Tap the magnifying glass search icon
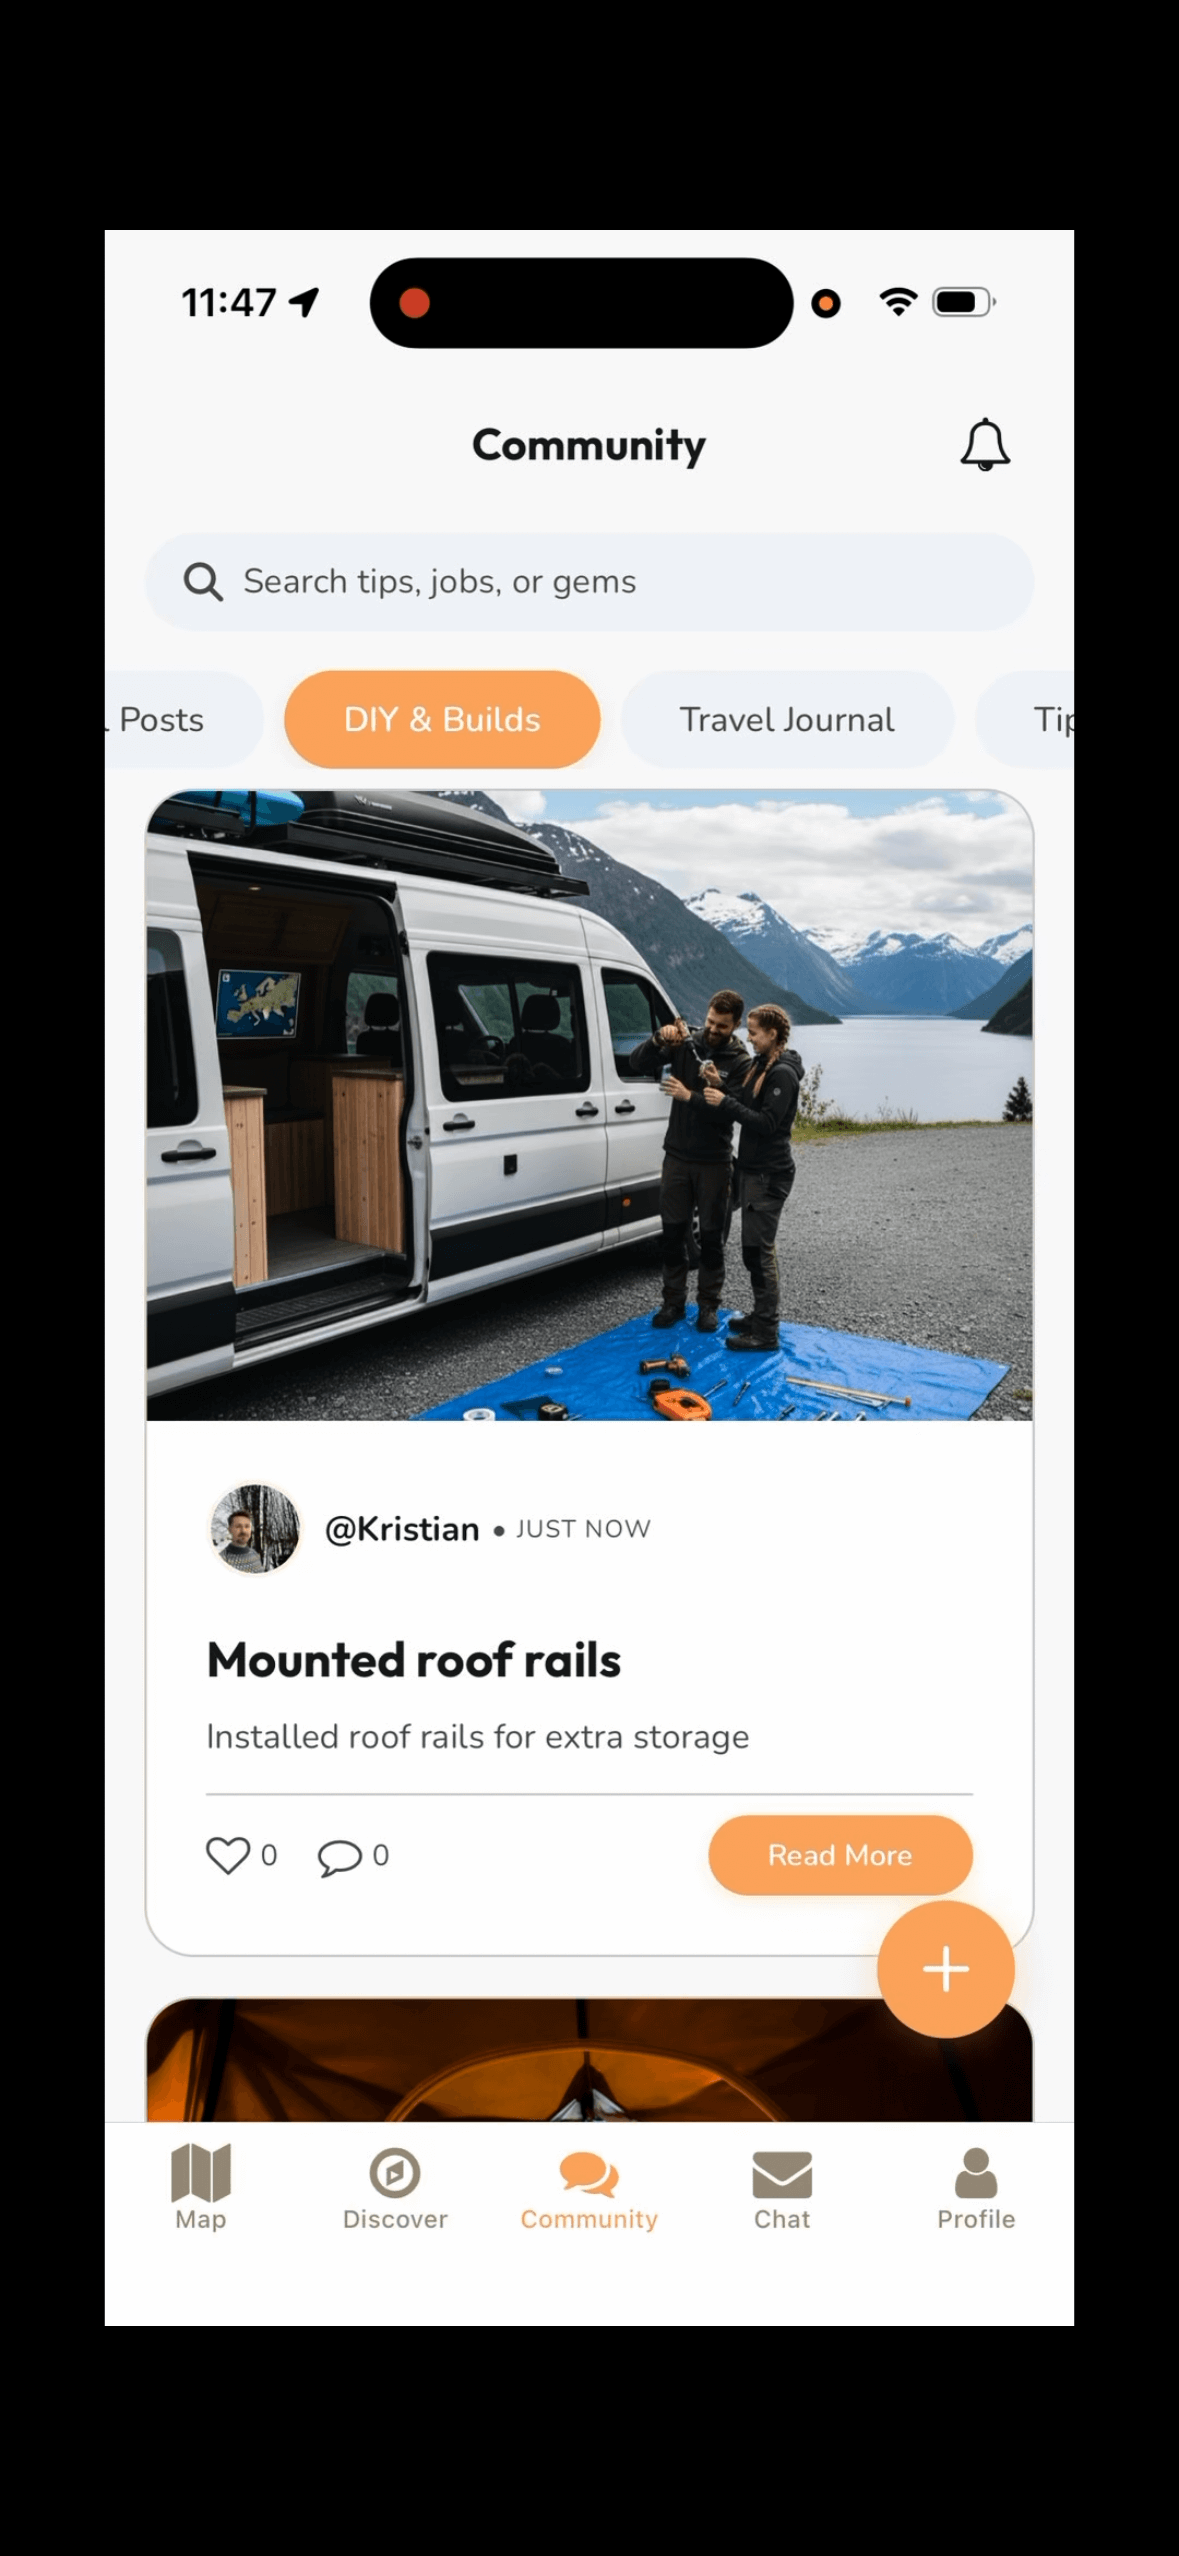This screenshot has width=1179, height=2556. point(203,581)
